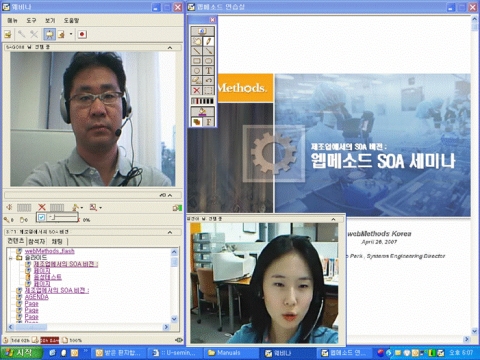Viewport: 480px width, 360px height.
Task: Collapse the 슬라이드 folder node
Action: click(10, 258)
